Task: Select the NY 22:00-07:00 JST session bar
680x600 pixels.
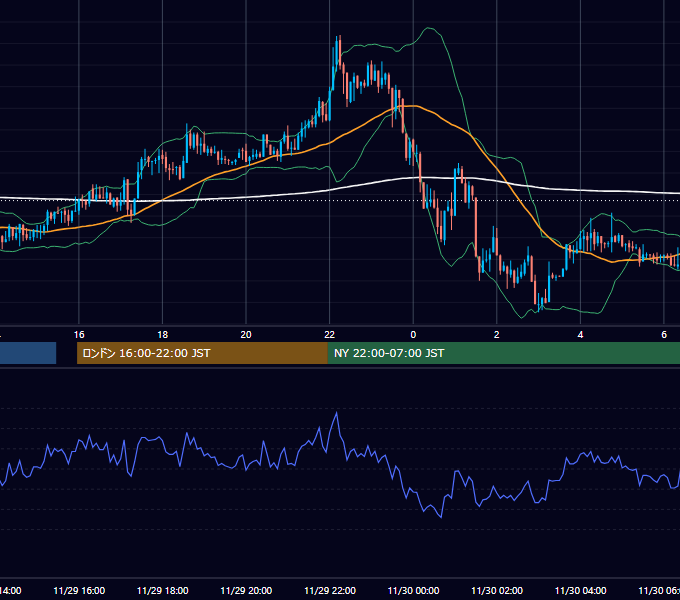Action: tap(503, 353)
